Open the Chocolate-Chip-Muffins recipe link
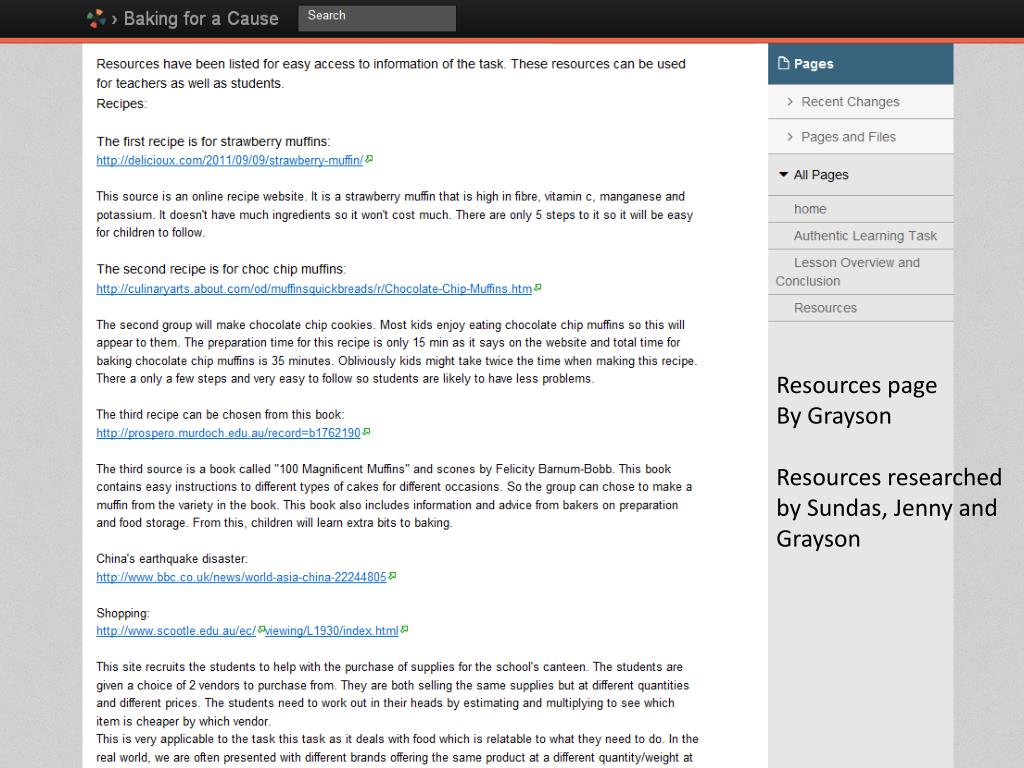Image resolution: width=1024 pixels, height=768 pixels. [x=313, y=289]
